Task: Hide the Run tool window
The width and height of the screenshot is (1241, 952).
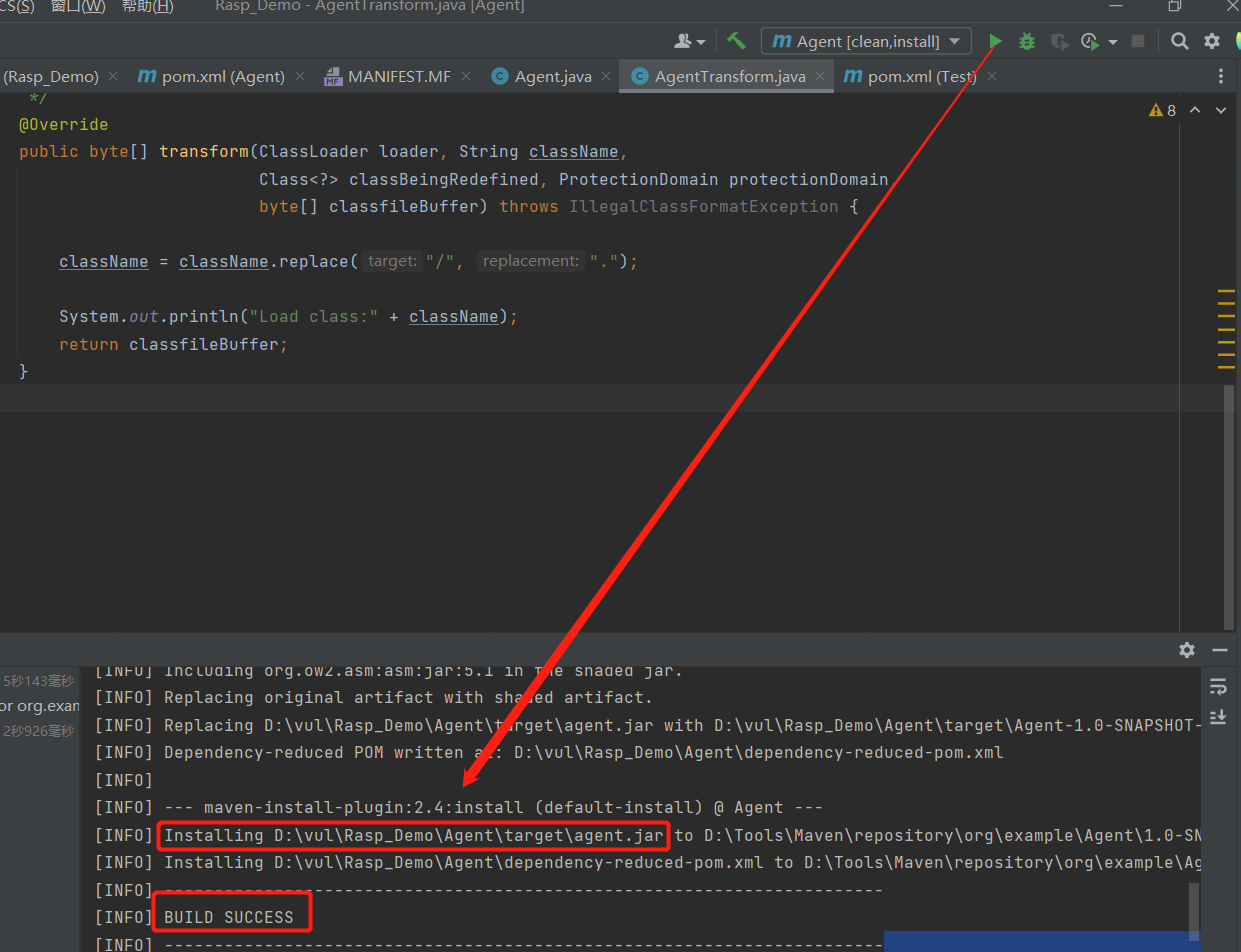Action: coord(1219,650)
